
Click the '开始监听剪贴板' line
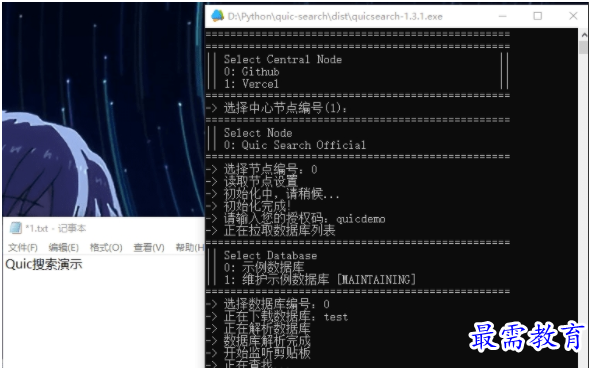[258, 353]
